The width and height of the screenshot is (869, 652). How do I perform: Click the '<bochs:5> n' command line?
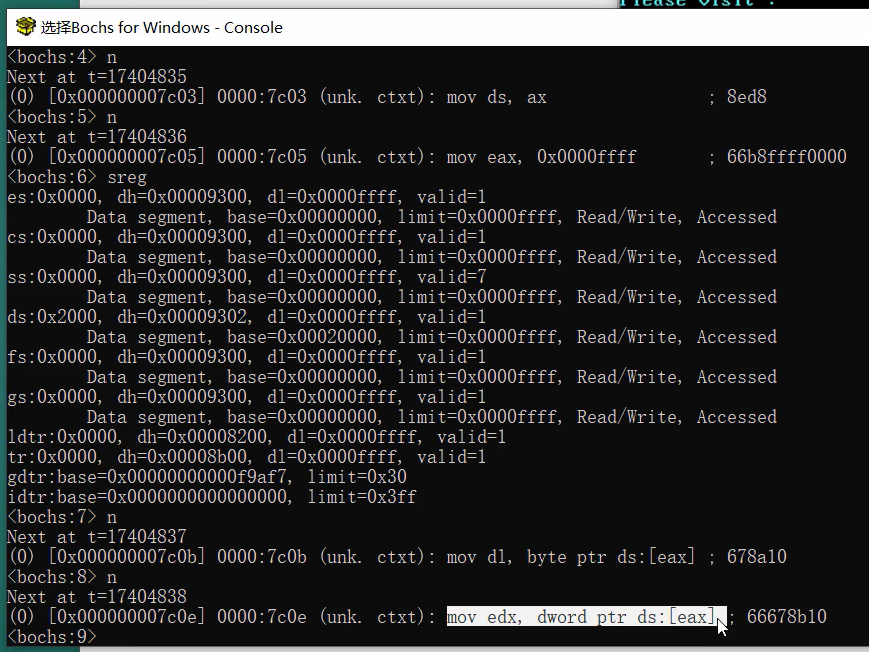[x=62, y=117]
